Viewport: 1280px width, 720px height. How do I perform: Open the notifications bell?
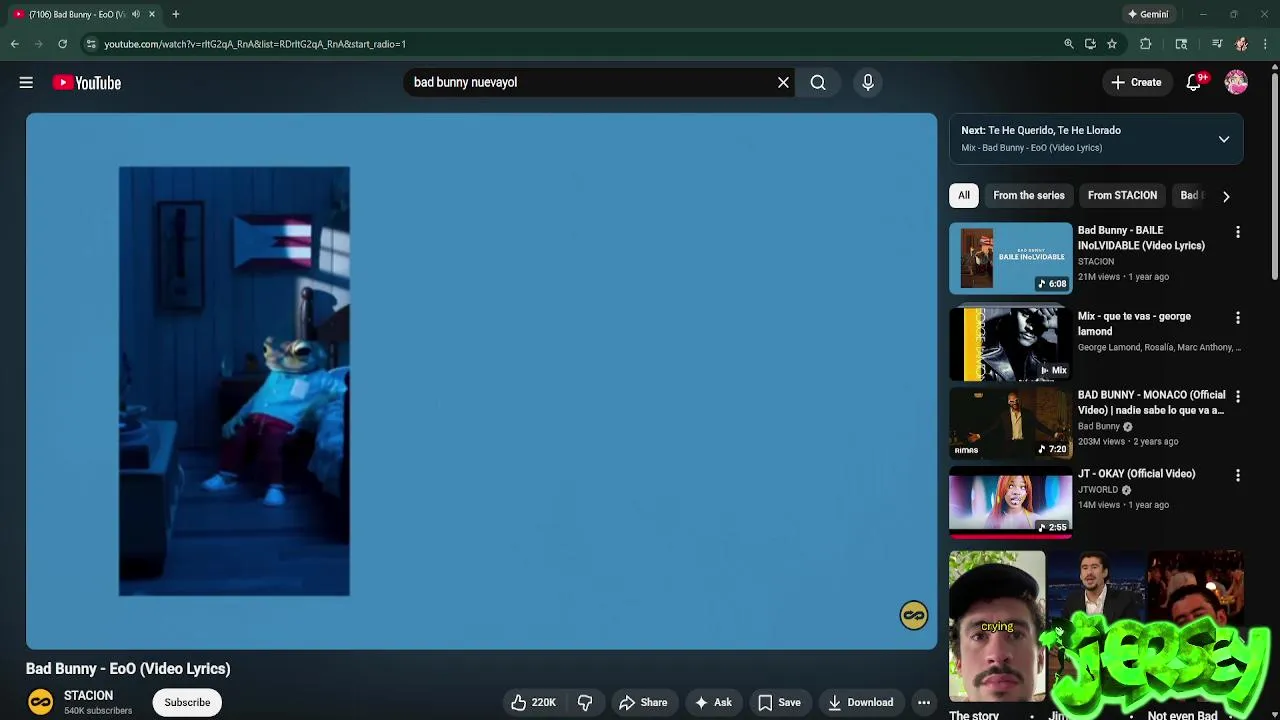pyautogui.click(x=1193, y=83)
